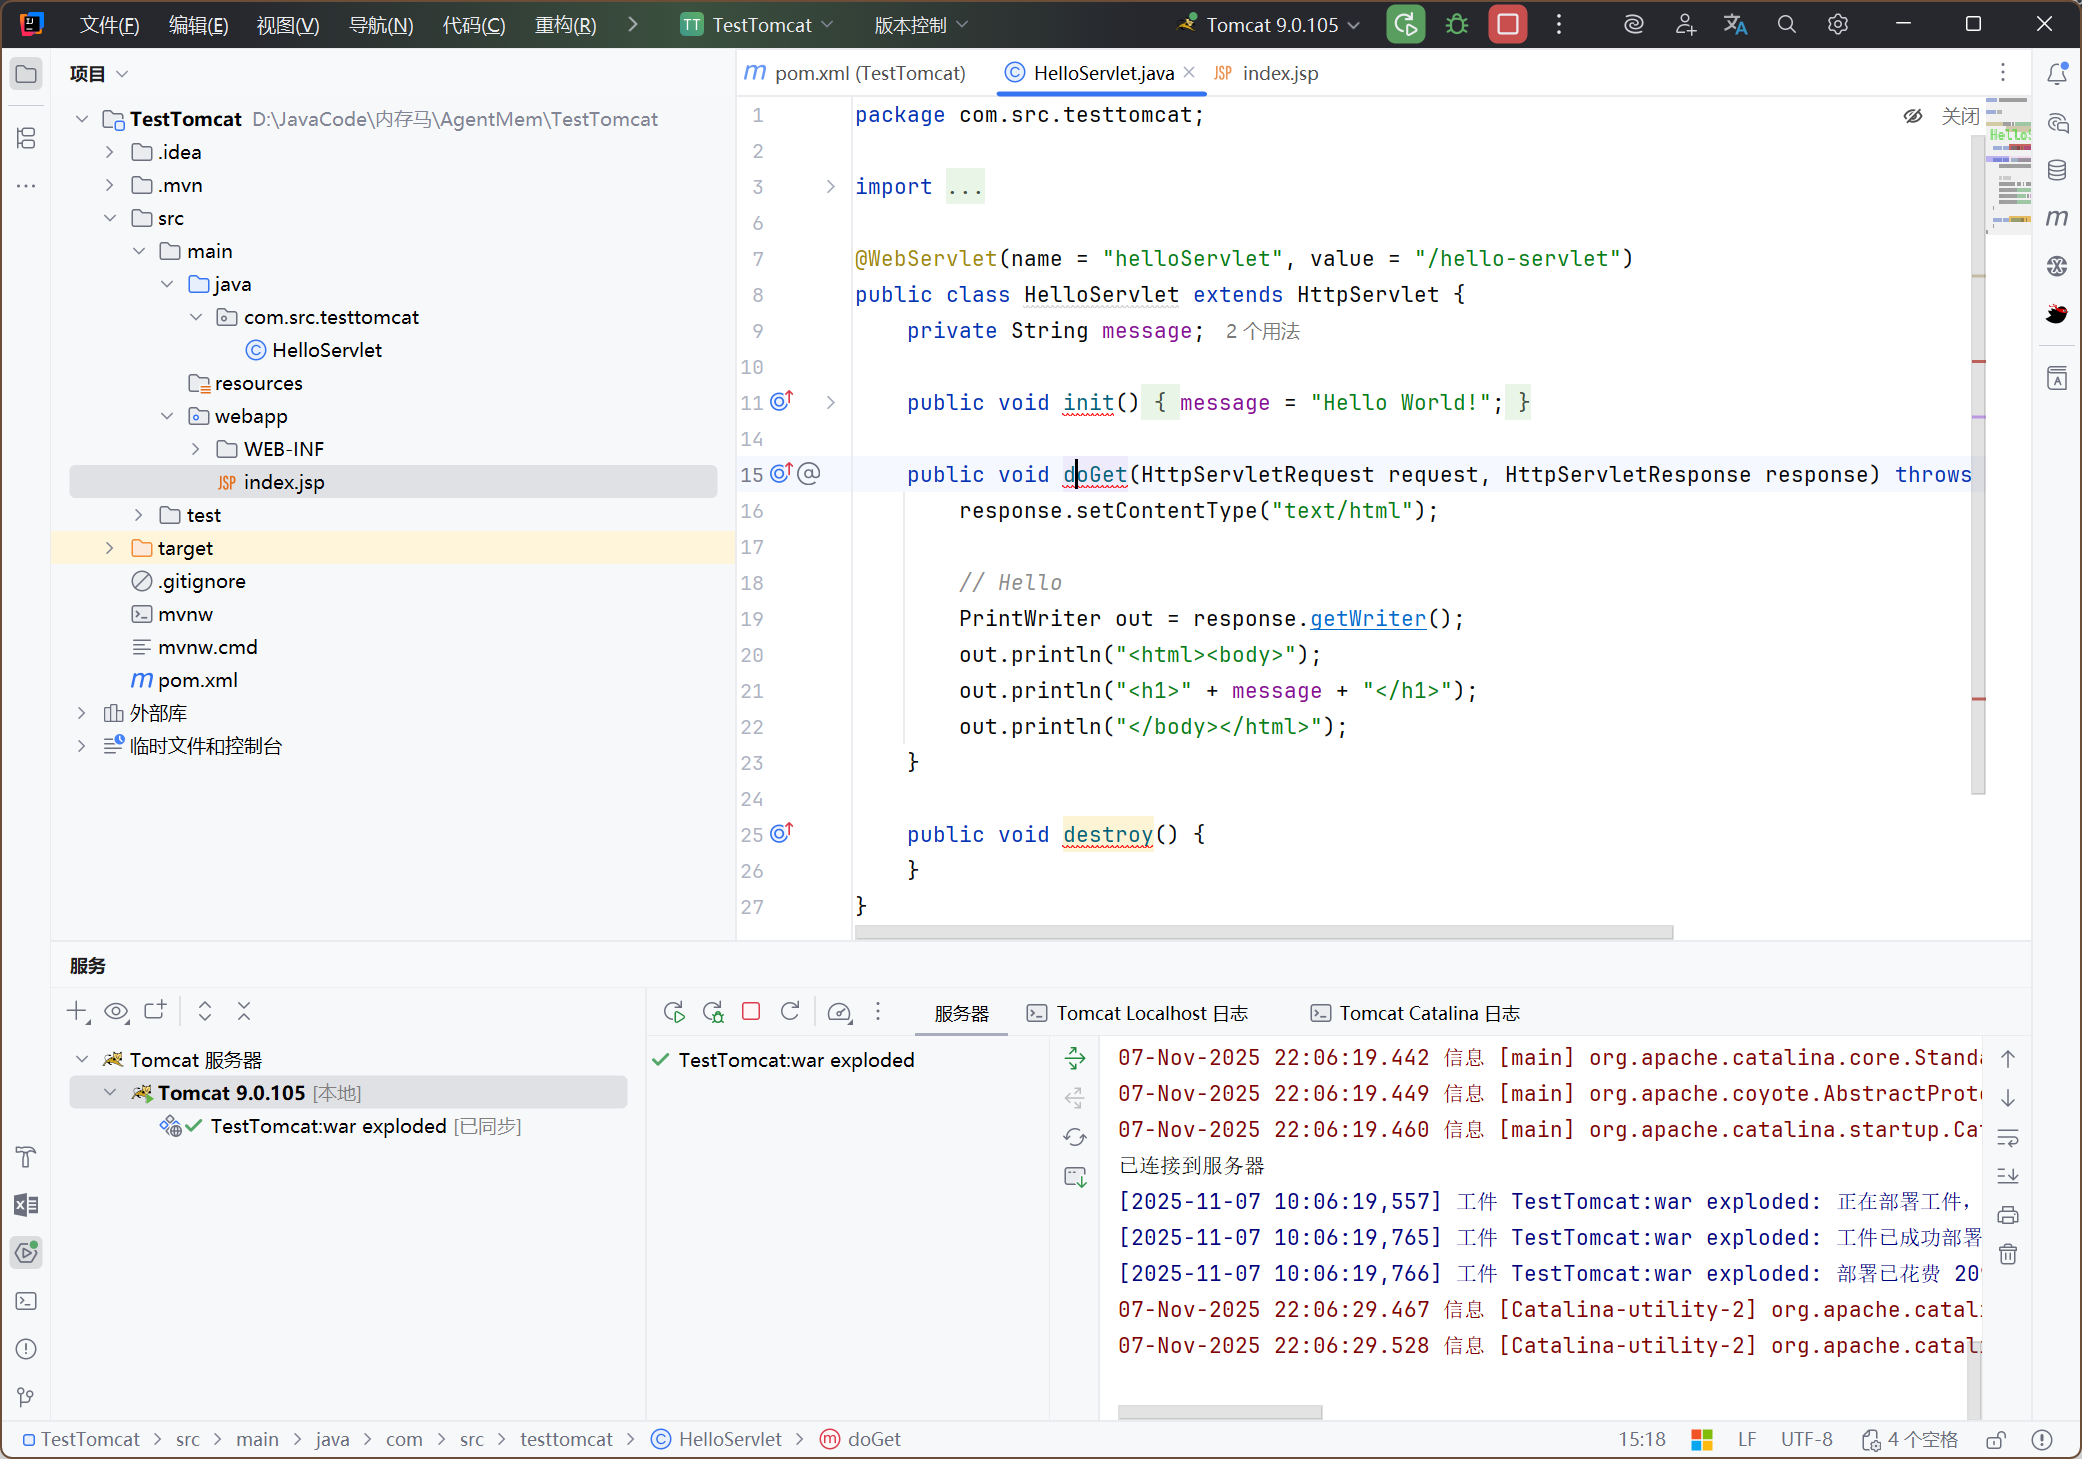Stop the running Tomcat server from the top toolbar
This screenshot has width=2082, height=1459.
1508,25
